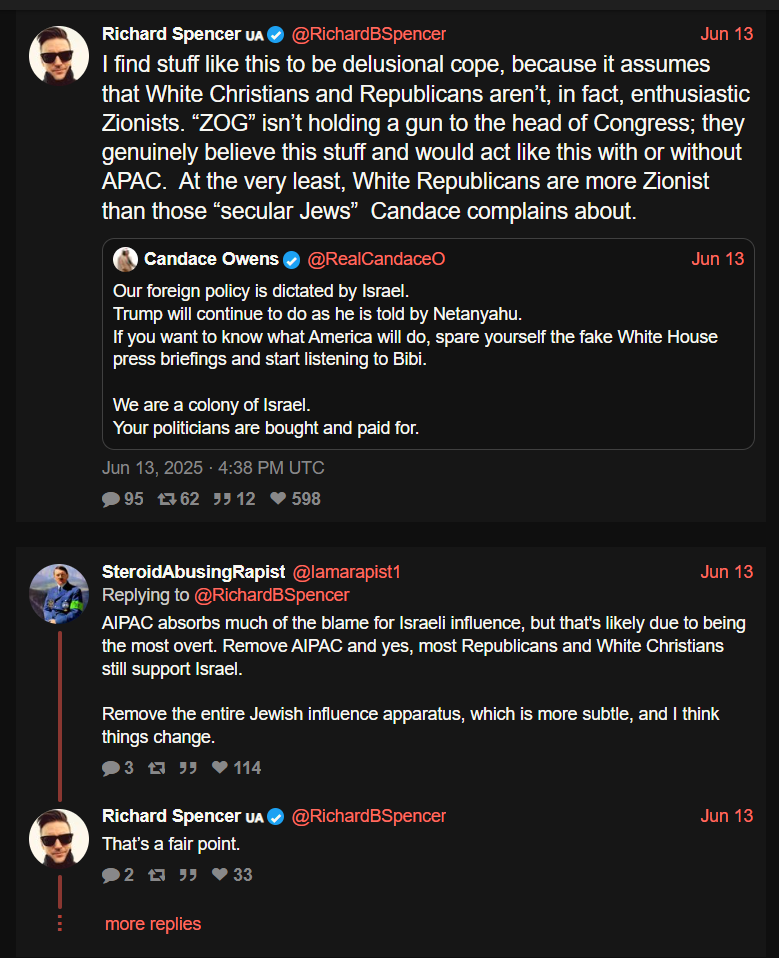779x958 pixels.
Task: Open the @RealCandaceO profile link
Action: pyautogui.click(x=376, y=259)
